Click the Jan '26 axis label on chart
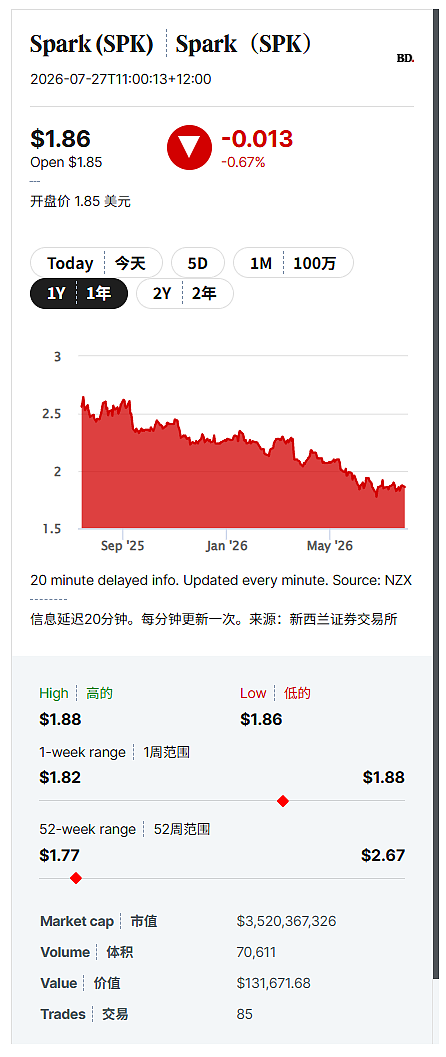Screen dimensions: 446x1057 [226, 545]
